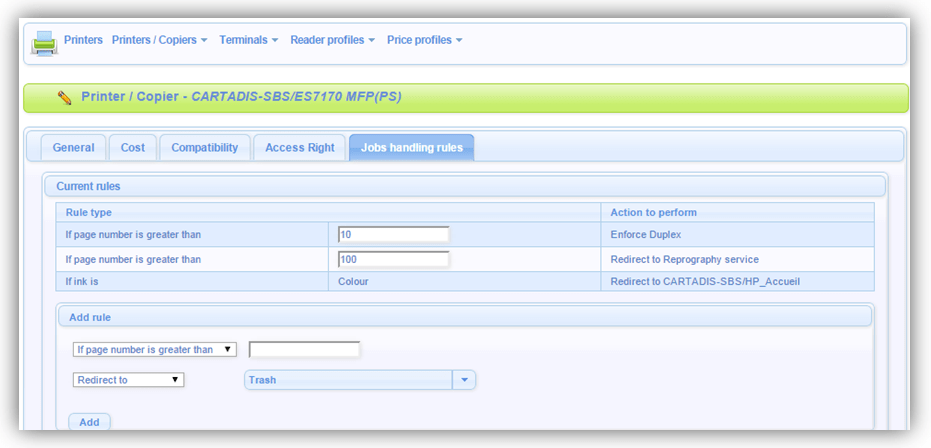Click the Add button
931x448 pixels.
pos(89,422)
